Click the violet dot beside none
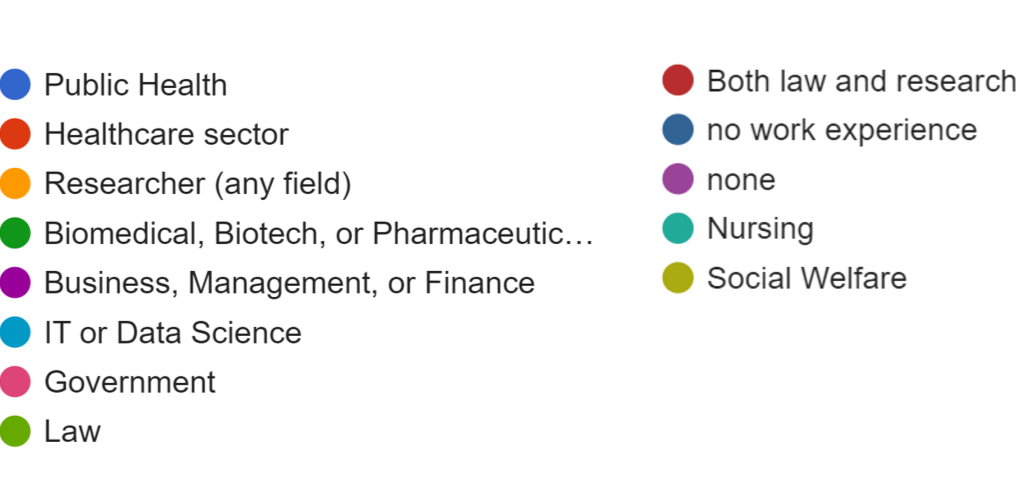1024x499 pixels. click(x=678, y=179)
